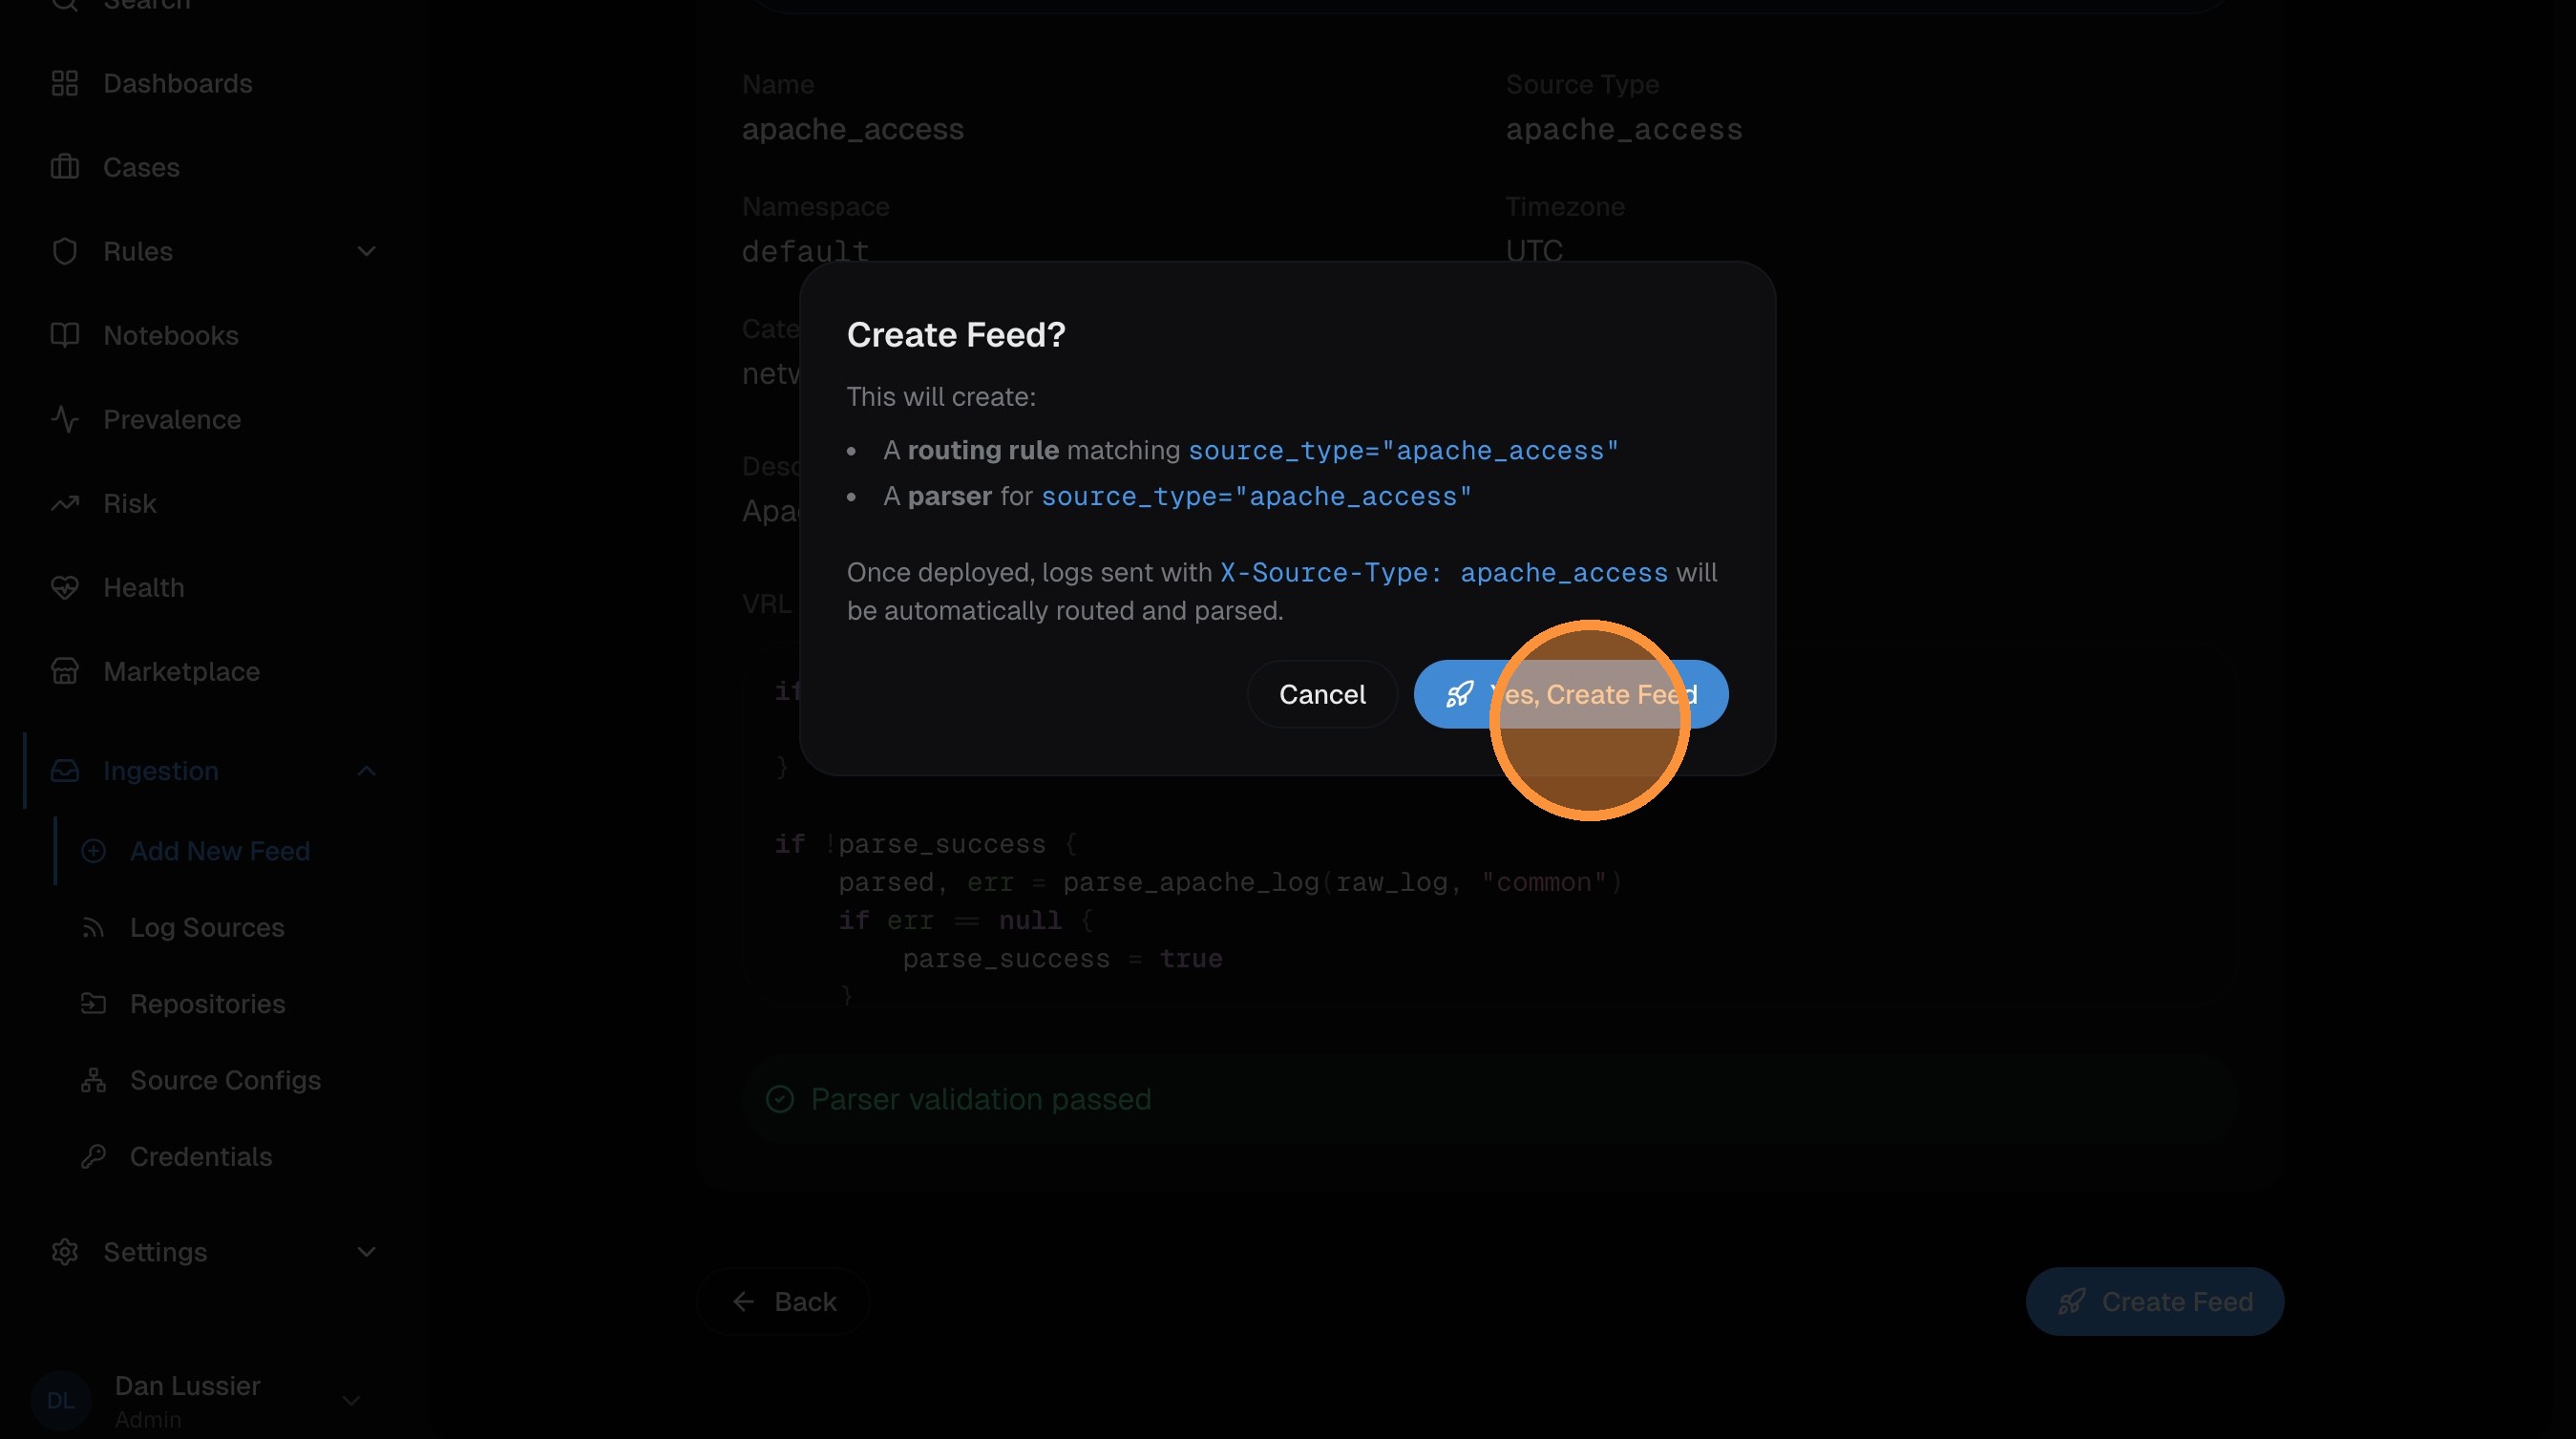Click the Rules shield icon
The image size is (2576, 1439).
pos(65,251)
